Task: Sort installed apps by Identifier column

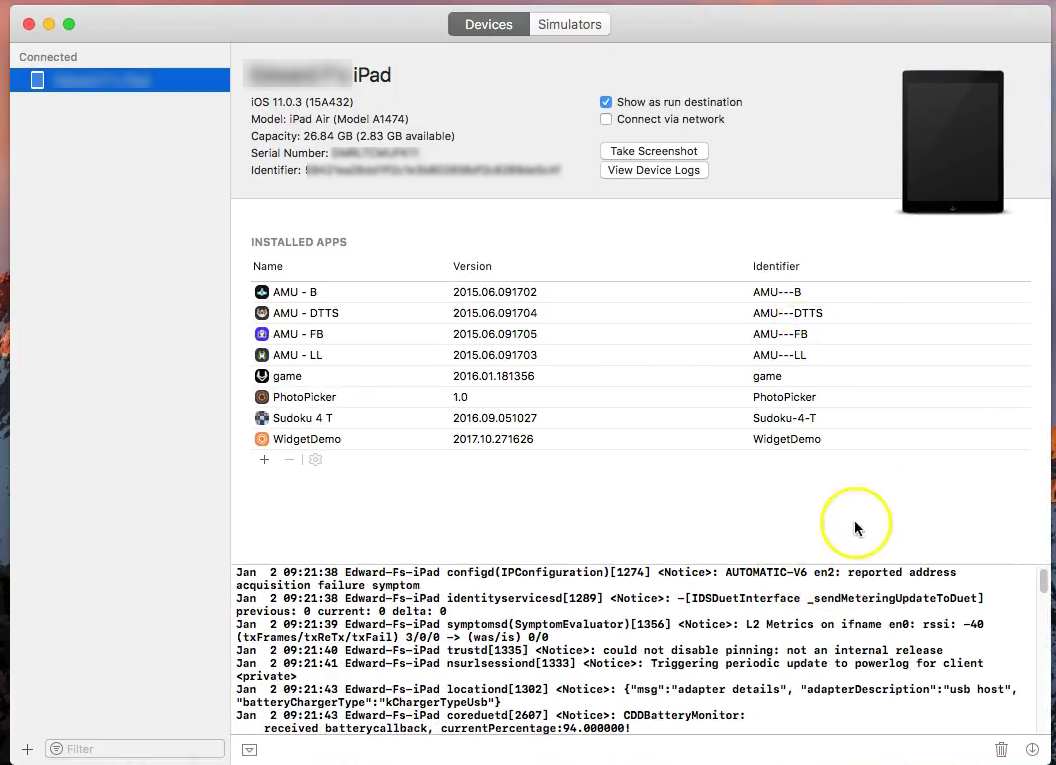Action: click(x=776, y=266)
